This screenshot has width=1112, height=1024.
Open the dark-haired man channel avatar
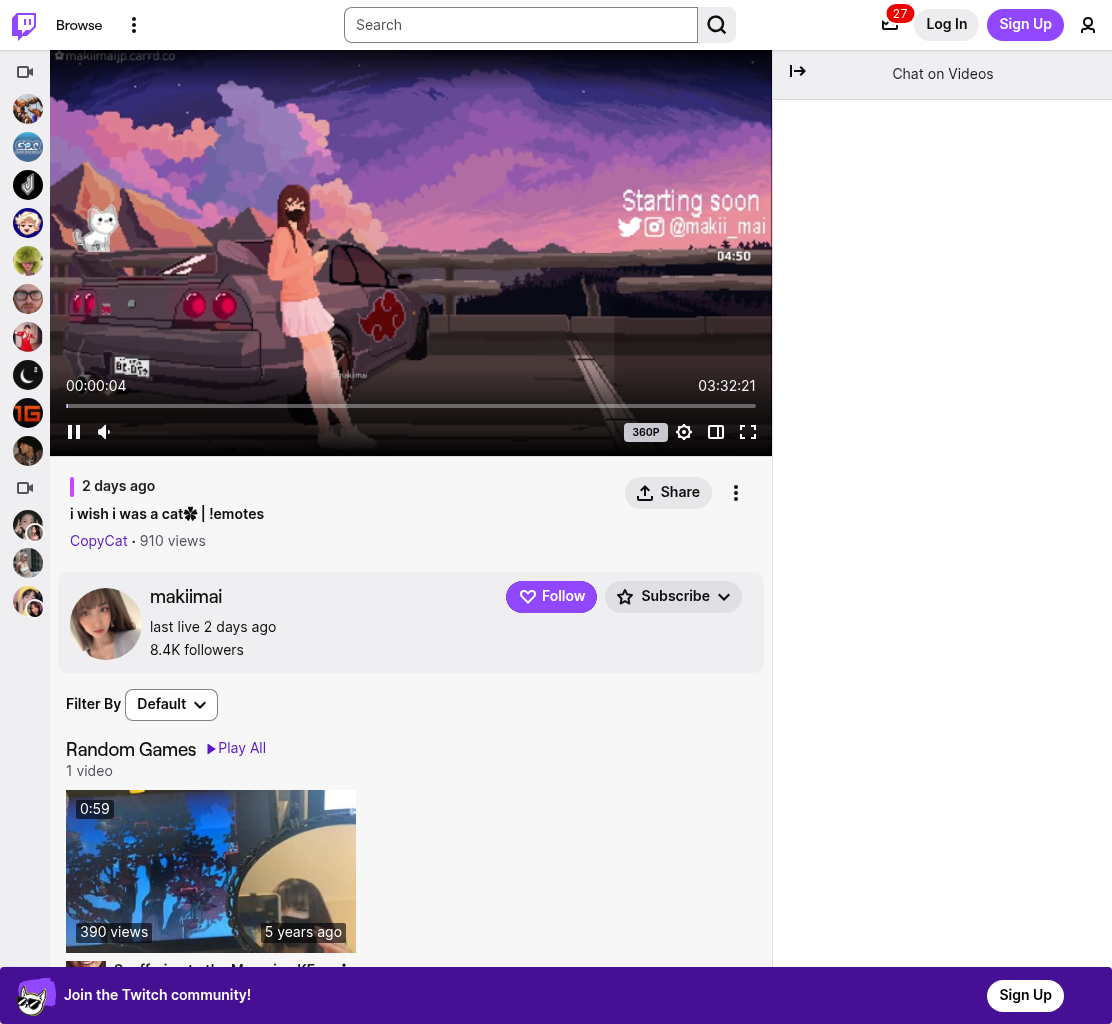click(28, 451)
